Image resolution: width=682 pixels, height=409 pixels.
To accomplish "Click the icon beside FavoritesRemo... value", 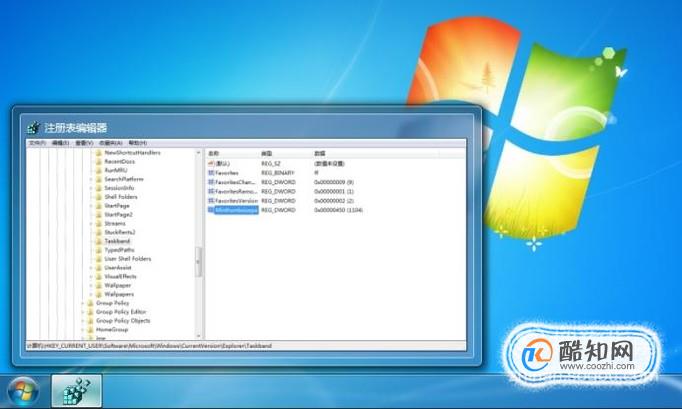I will point(211,191).
